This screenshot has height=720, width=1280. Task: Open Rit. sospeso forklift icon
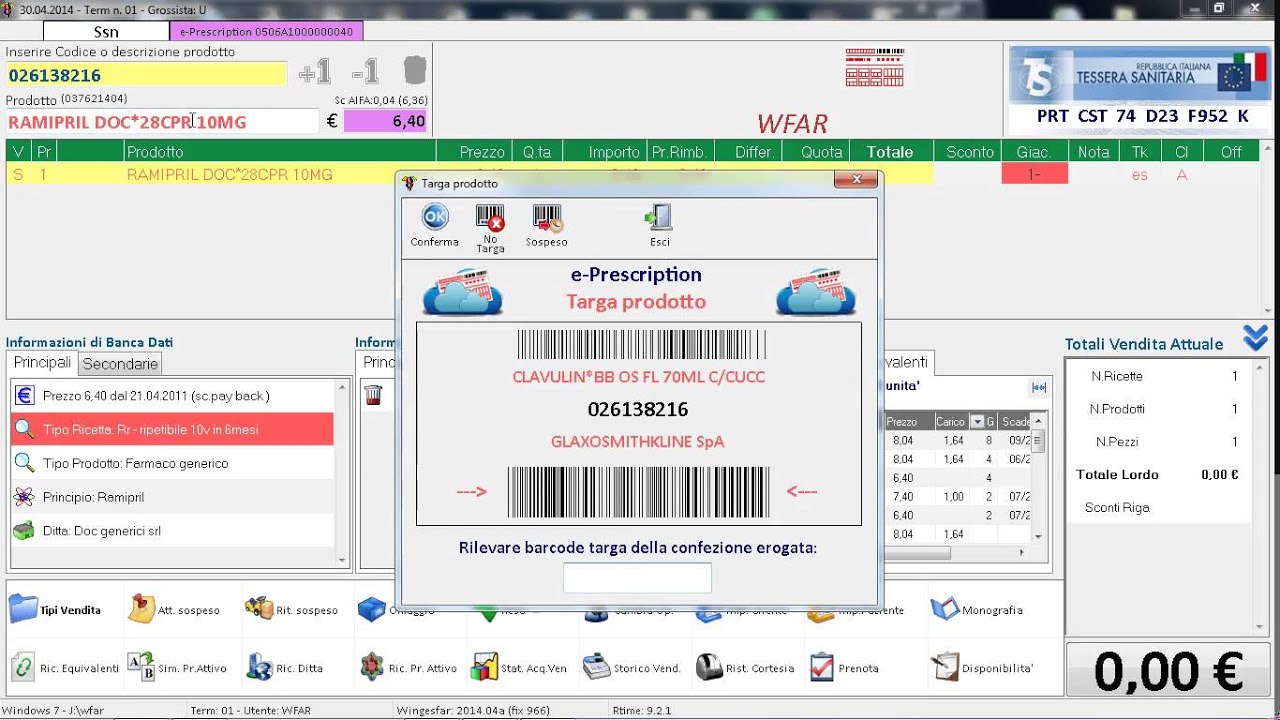coord(292,609)
